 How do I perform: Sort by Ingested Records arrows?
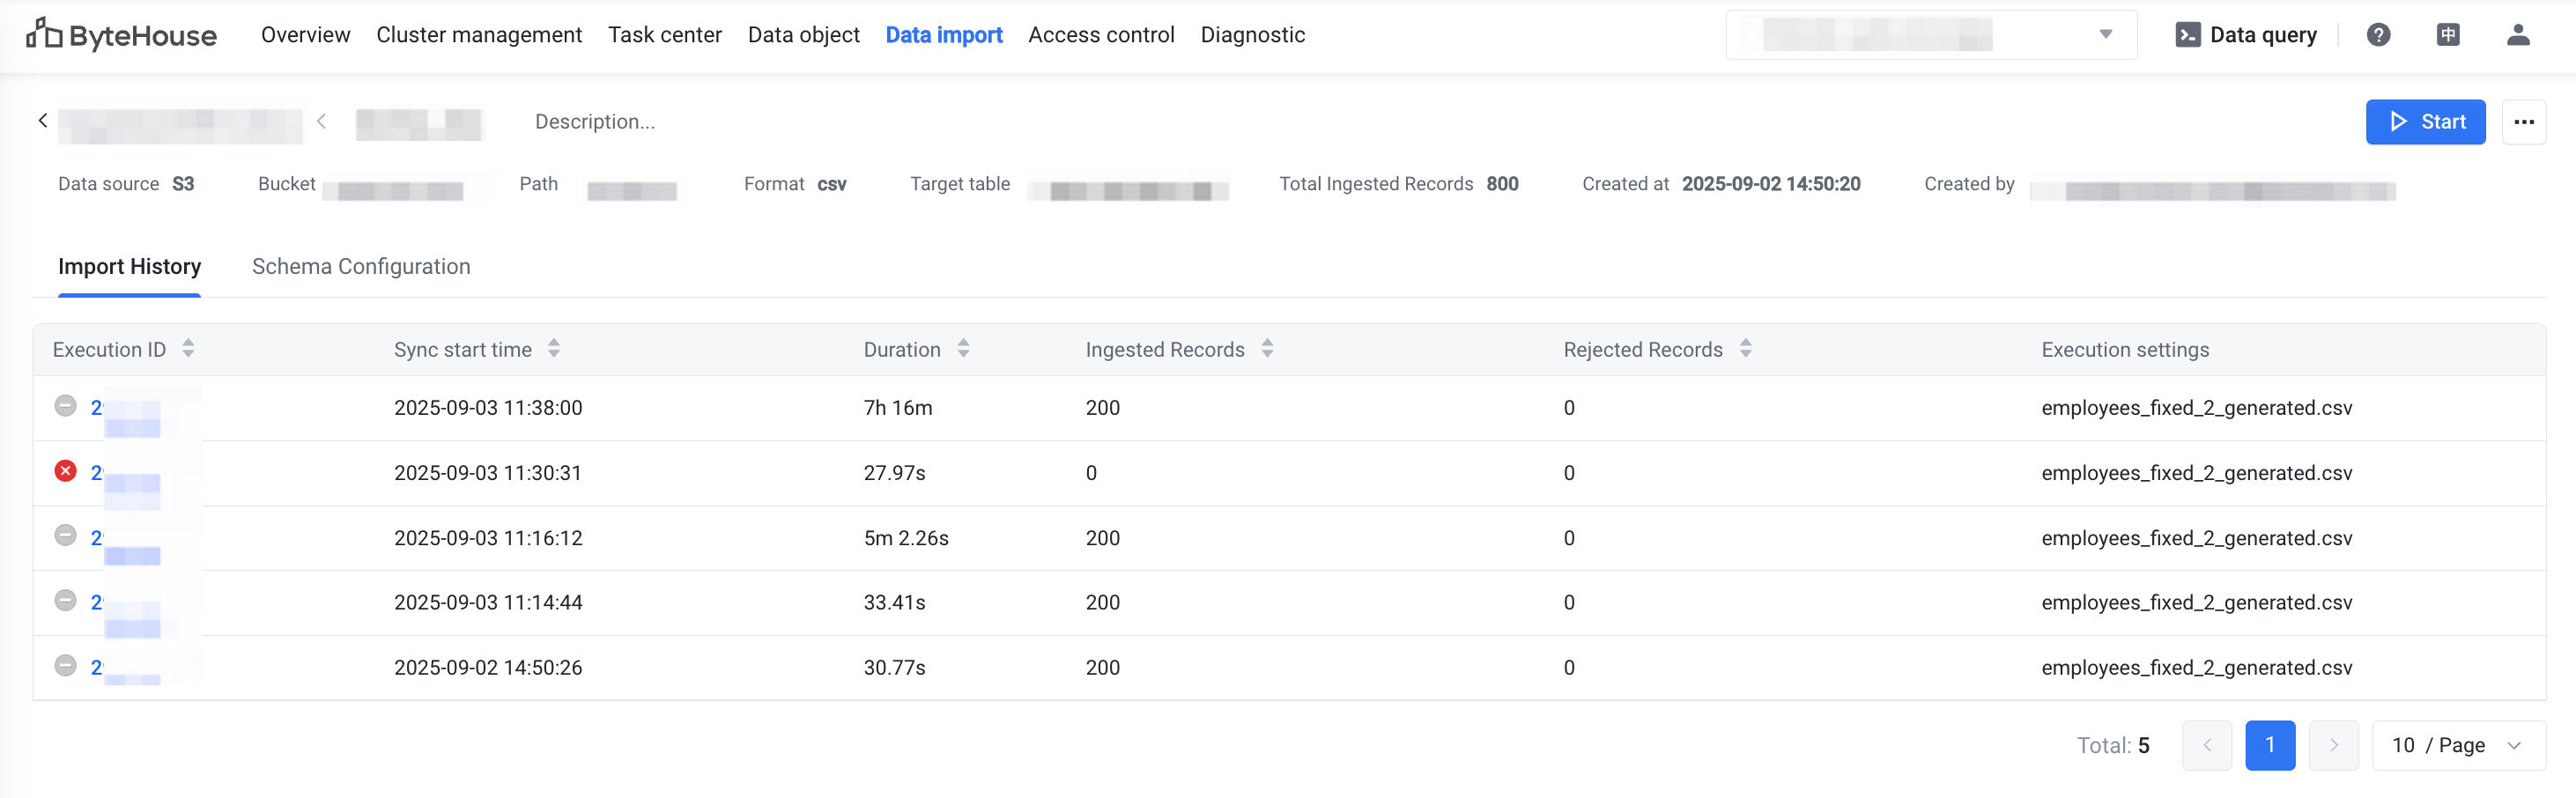tap(1267, 349)
